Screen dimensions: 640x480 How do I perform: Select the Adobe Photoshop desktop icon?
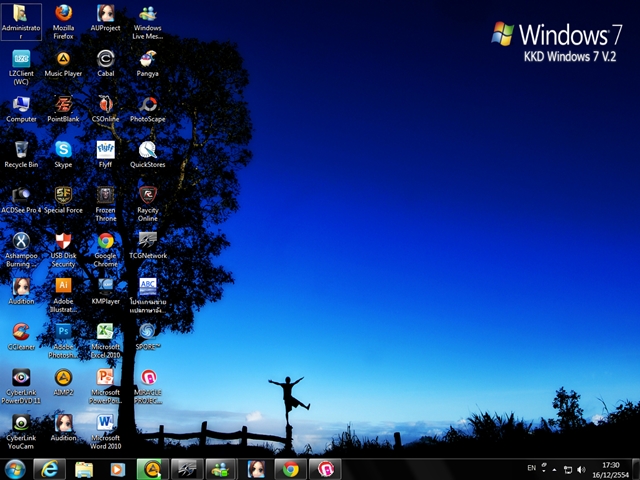tap(63, 341)
